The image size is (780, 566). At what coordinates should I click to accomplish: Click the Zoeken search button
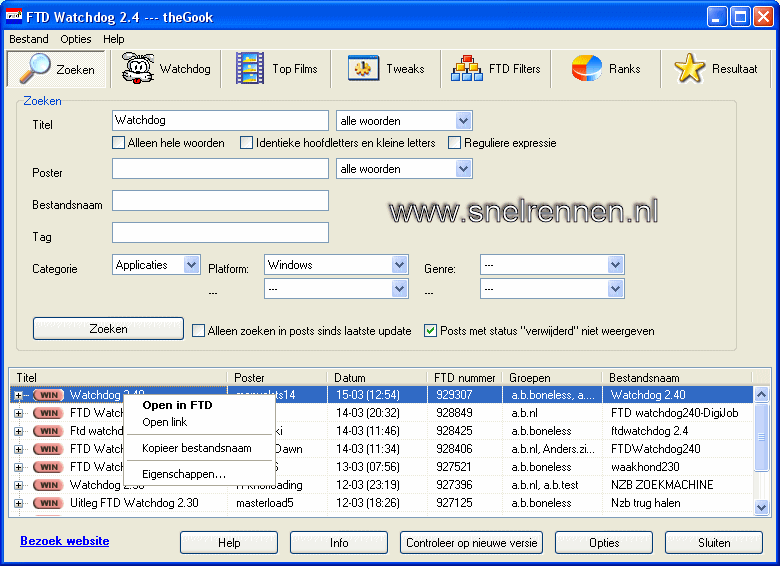(108, 329)
